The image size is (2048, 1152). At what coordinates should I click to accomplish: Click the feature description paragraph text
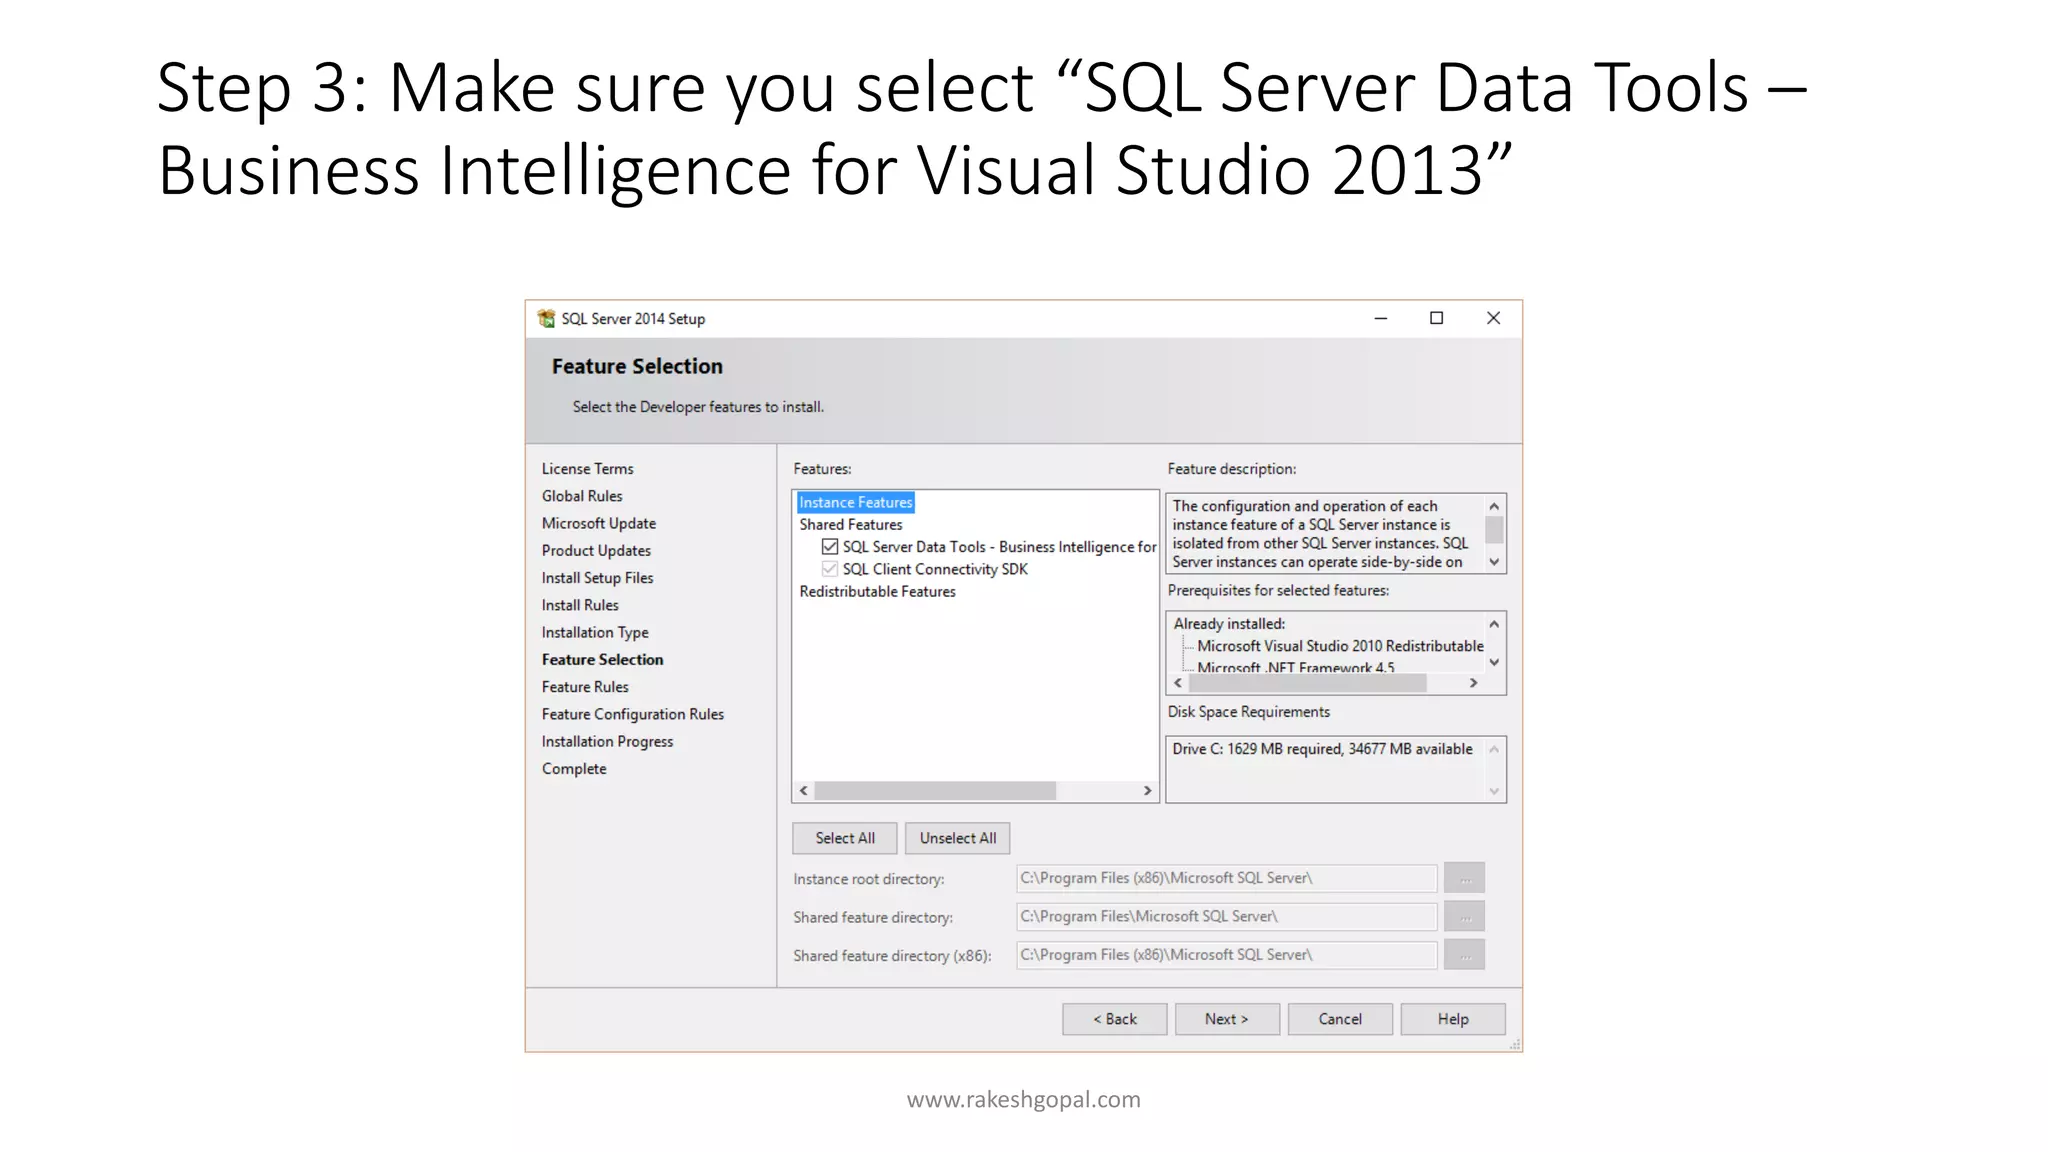(x=1320, y=534)
